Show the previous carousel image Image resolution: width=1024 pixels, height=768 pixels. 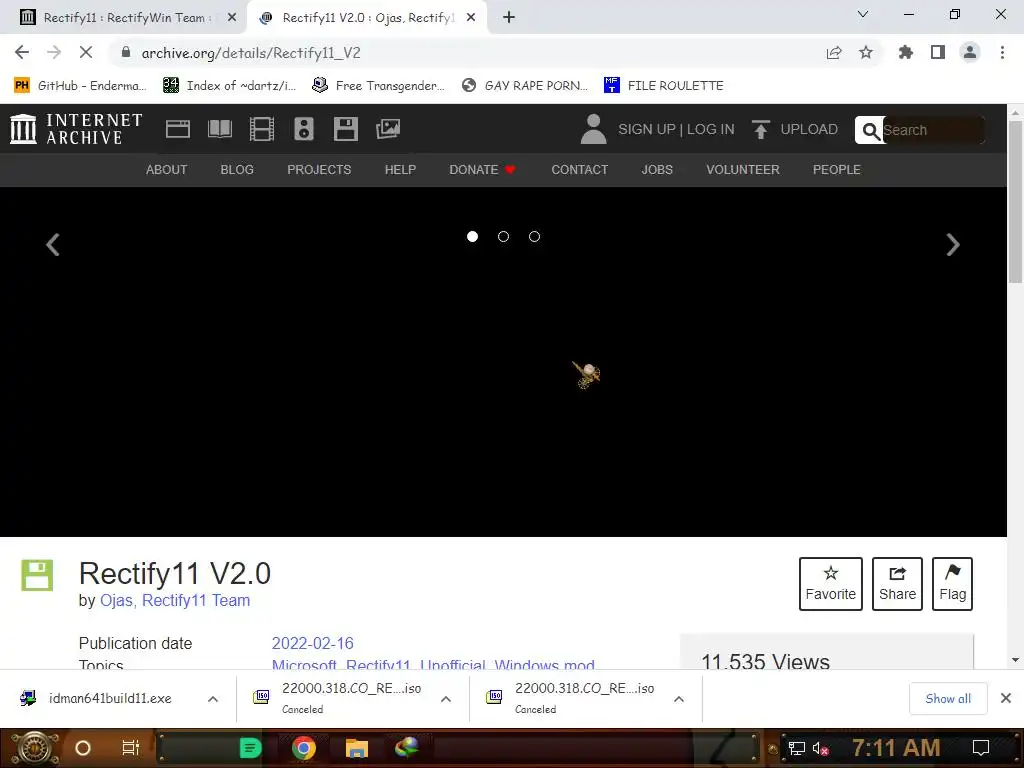point(53,245)
